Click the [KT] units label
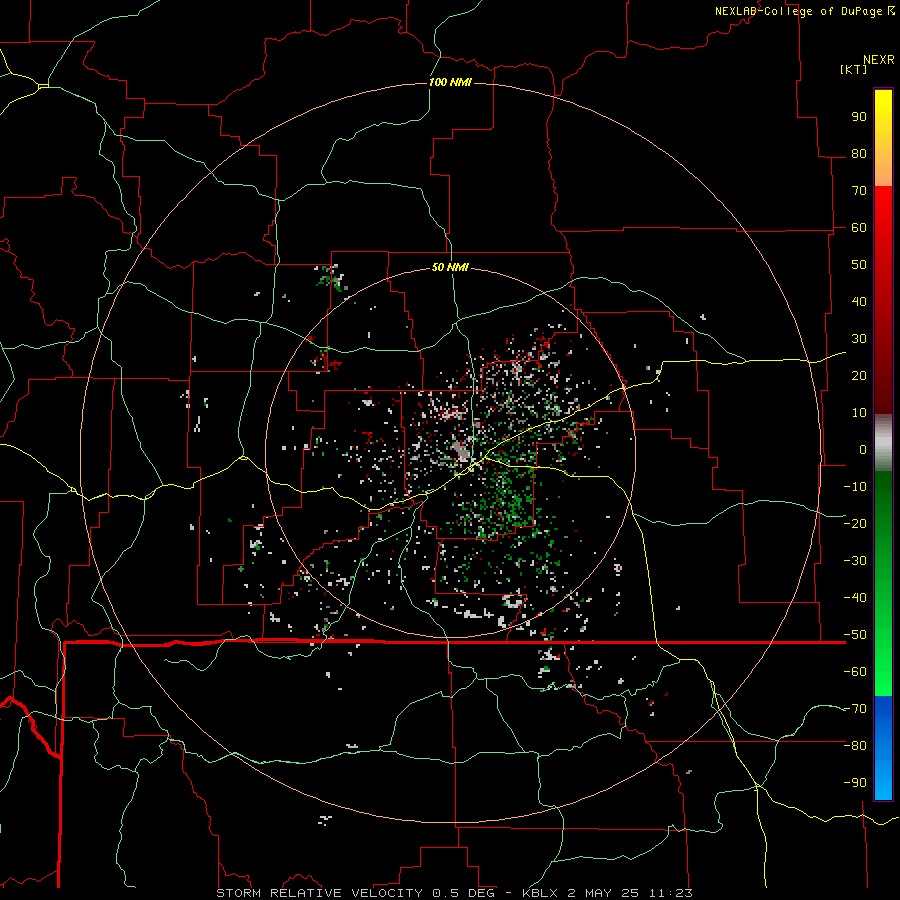 [x=854, y=69]
